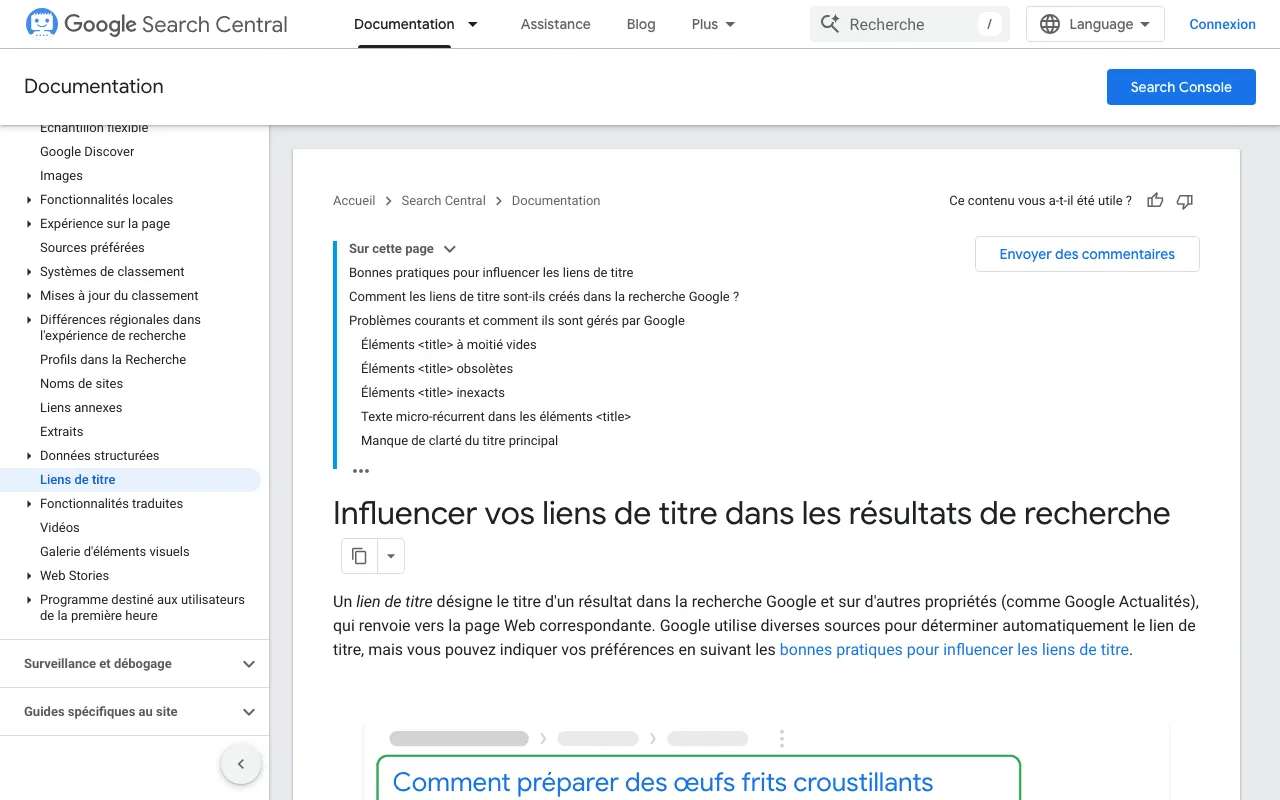
Task: Click the Google Search Central logo
Action: (156, 24)
